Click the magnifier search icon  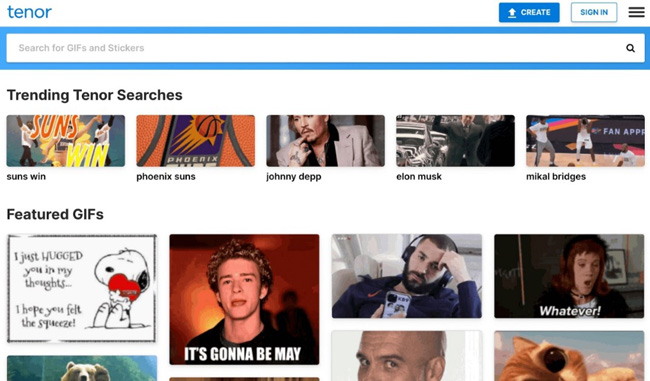pyautogui.click(x=630, y=48)
